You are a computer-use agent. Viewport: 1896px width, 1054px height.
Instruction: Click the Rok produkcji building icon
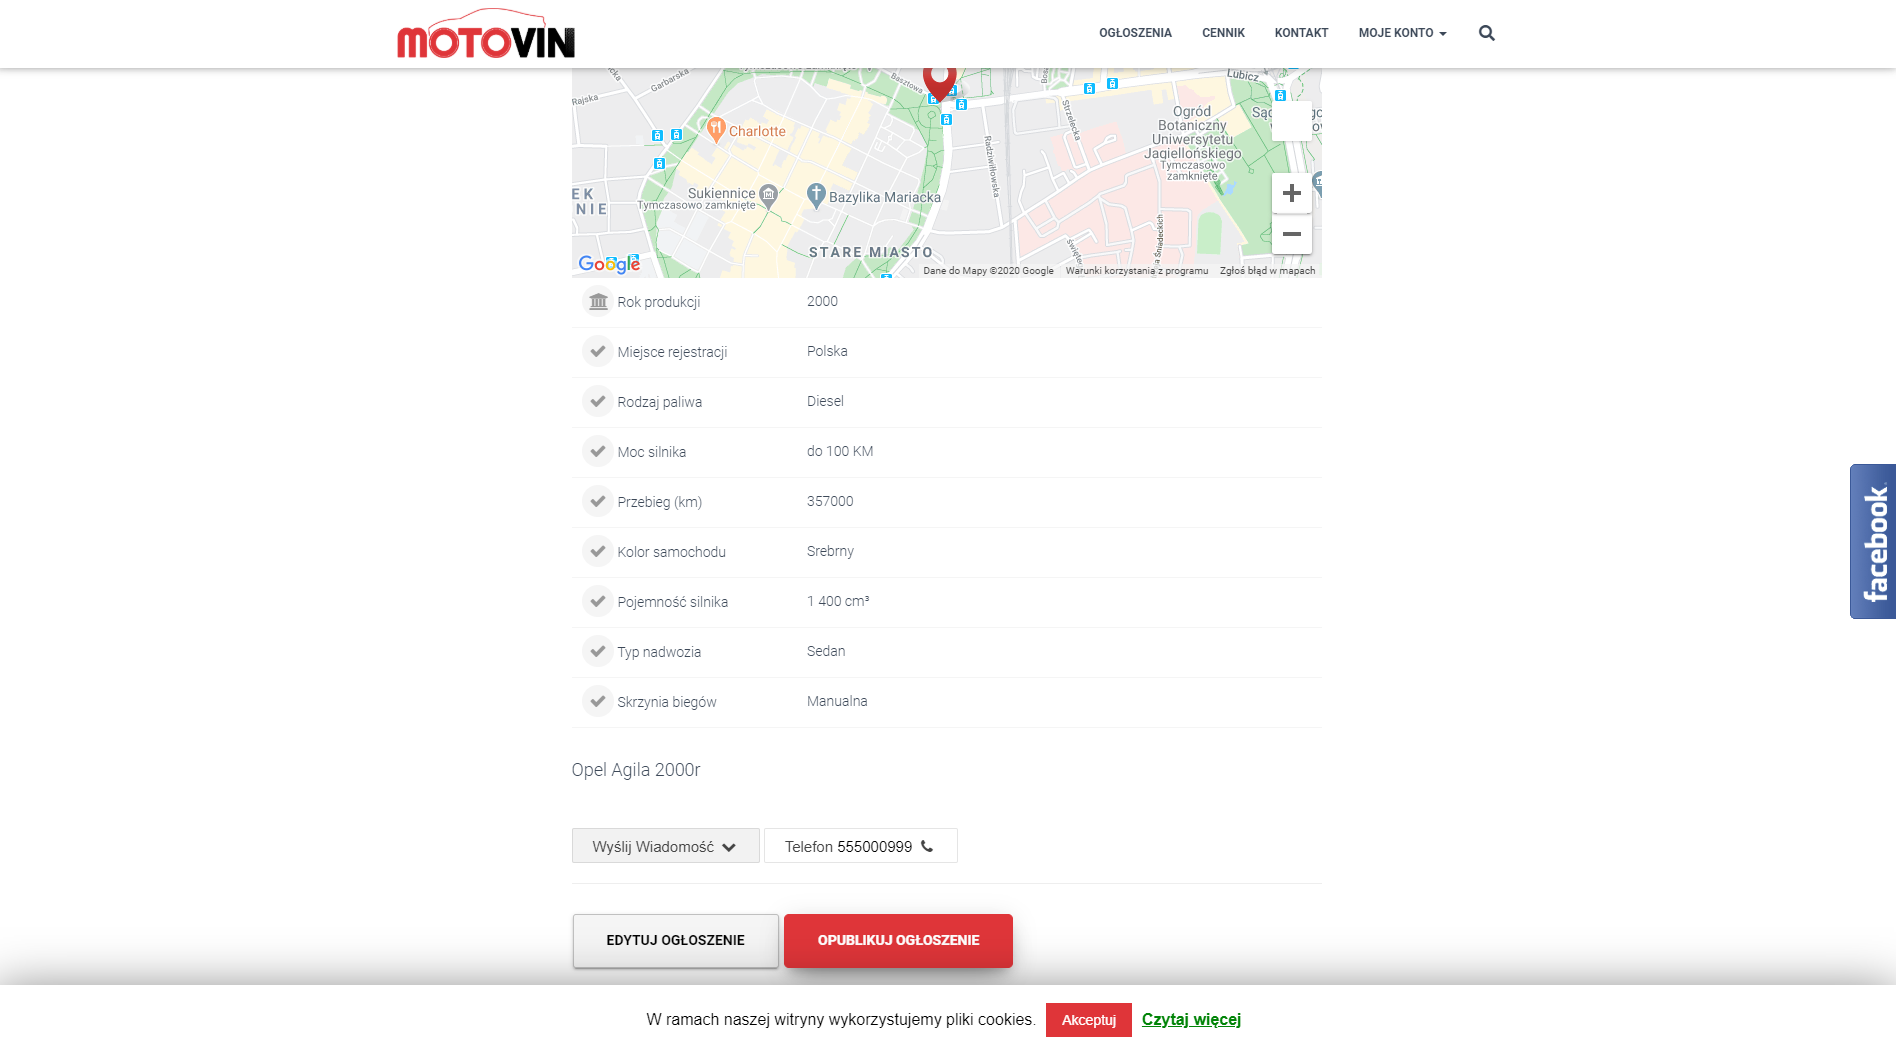tap(598, 301)
